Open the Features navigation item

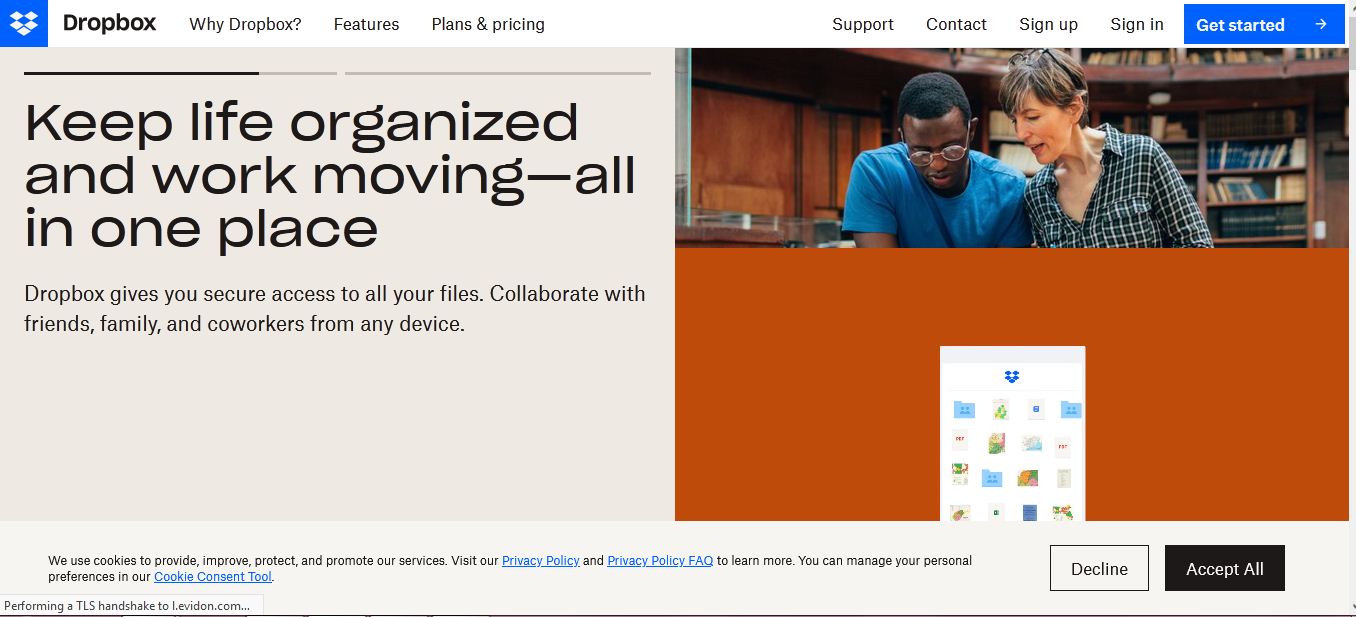(x=366, y=24)
